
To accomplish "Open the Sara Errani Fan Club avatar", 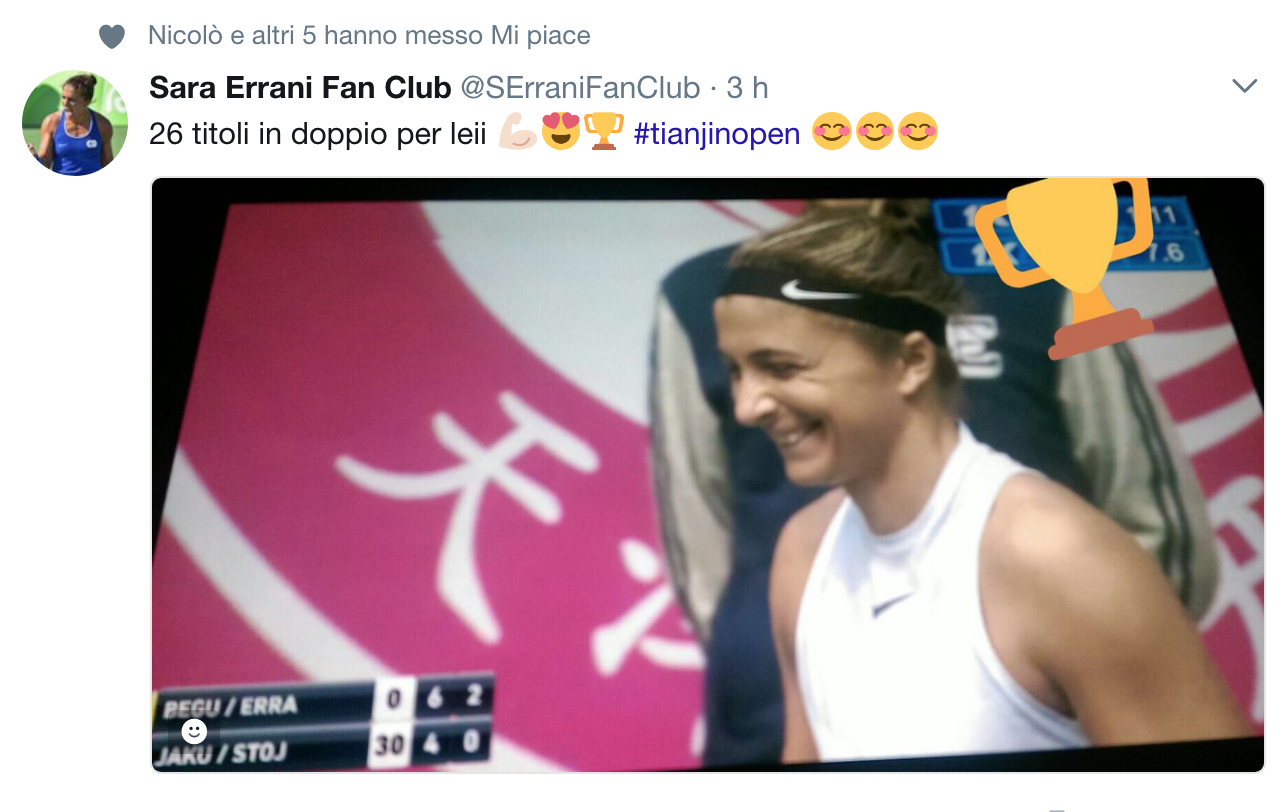I will click(75, 123).
